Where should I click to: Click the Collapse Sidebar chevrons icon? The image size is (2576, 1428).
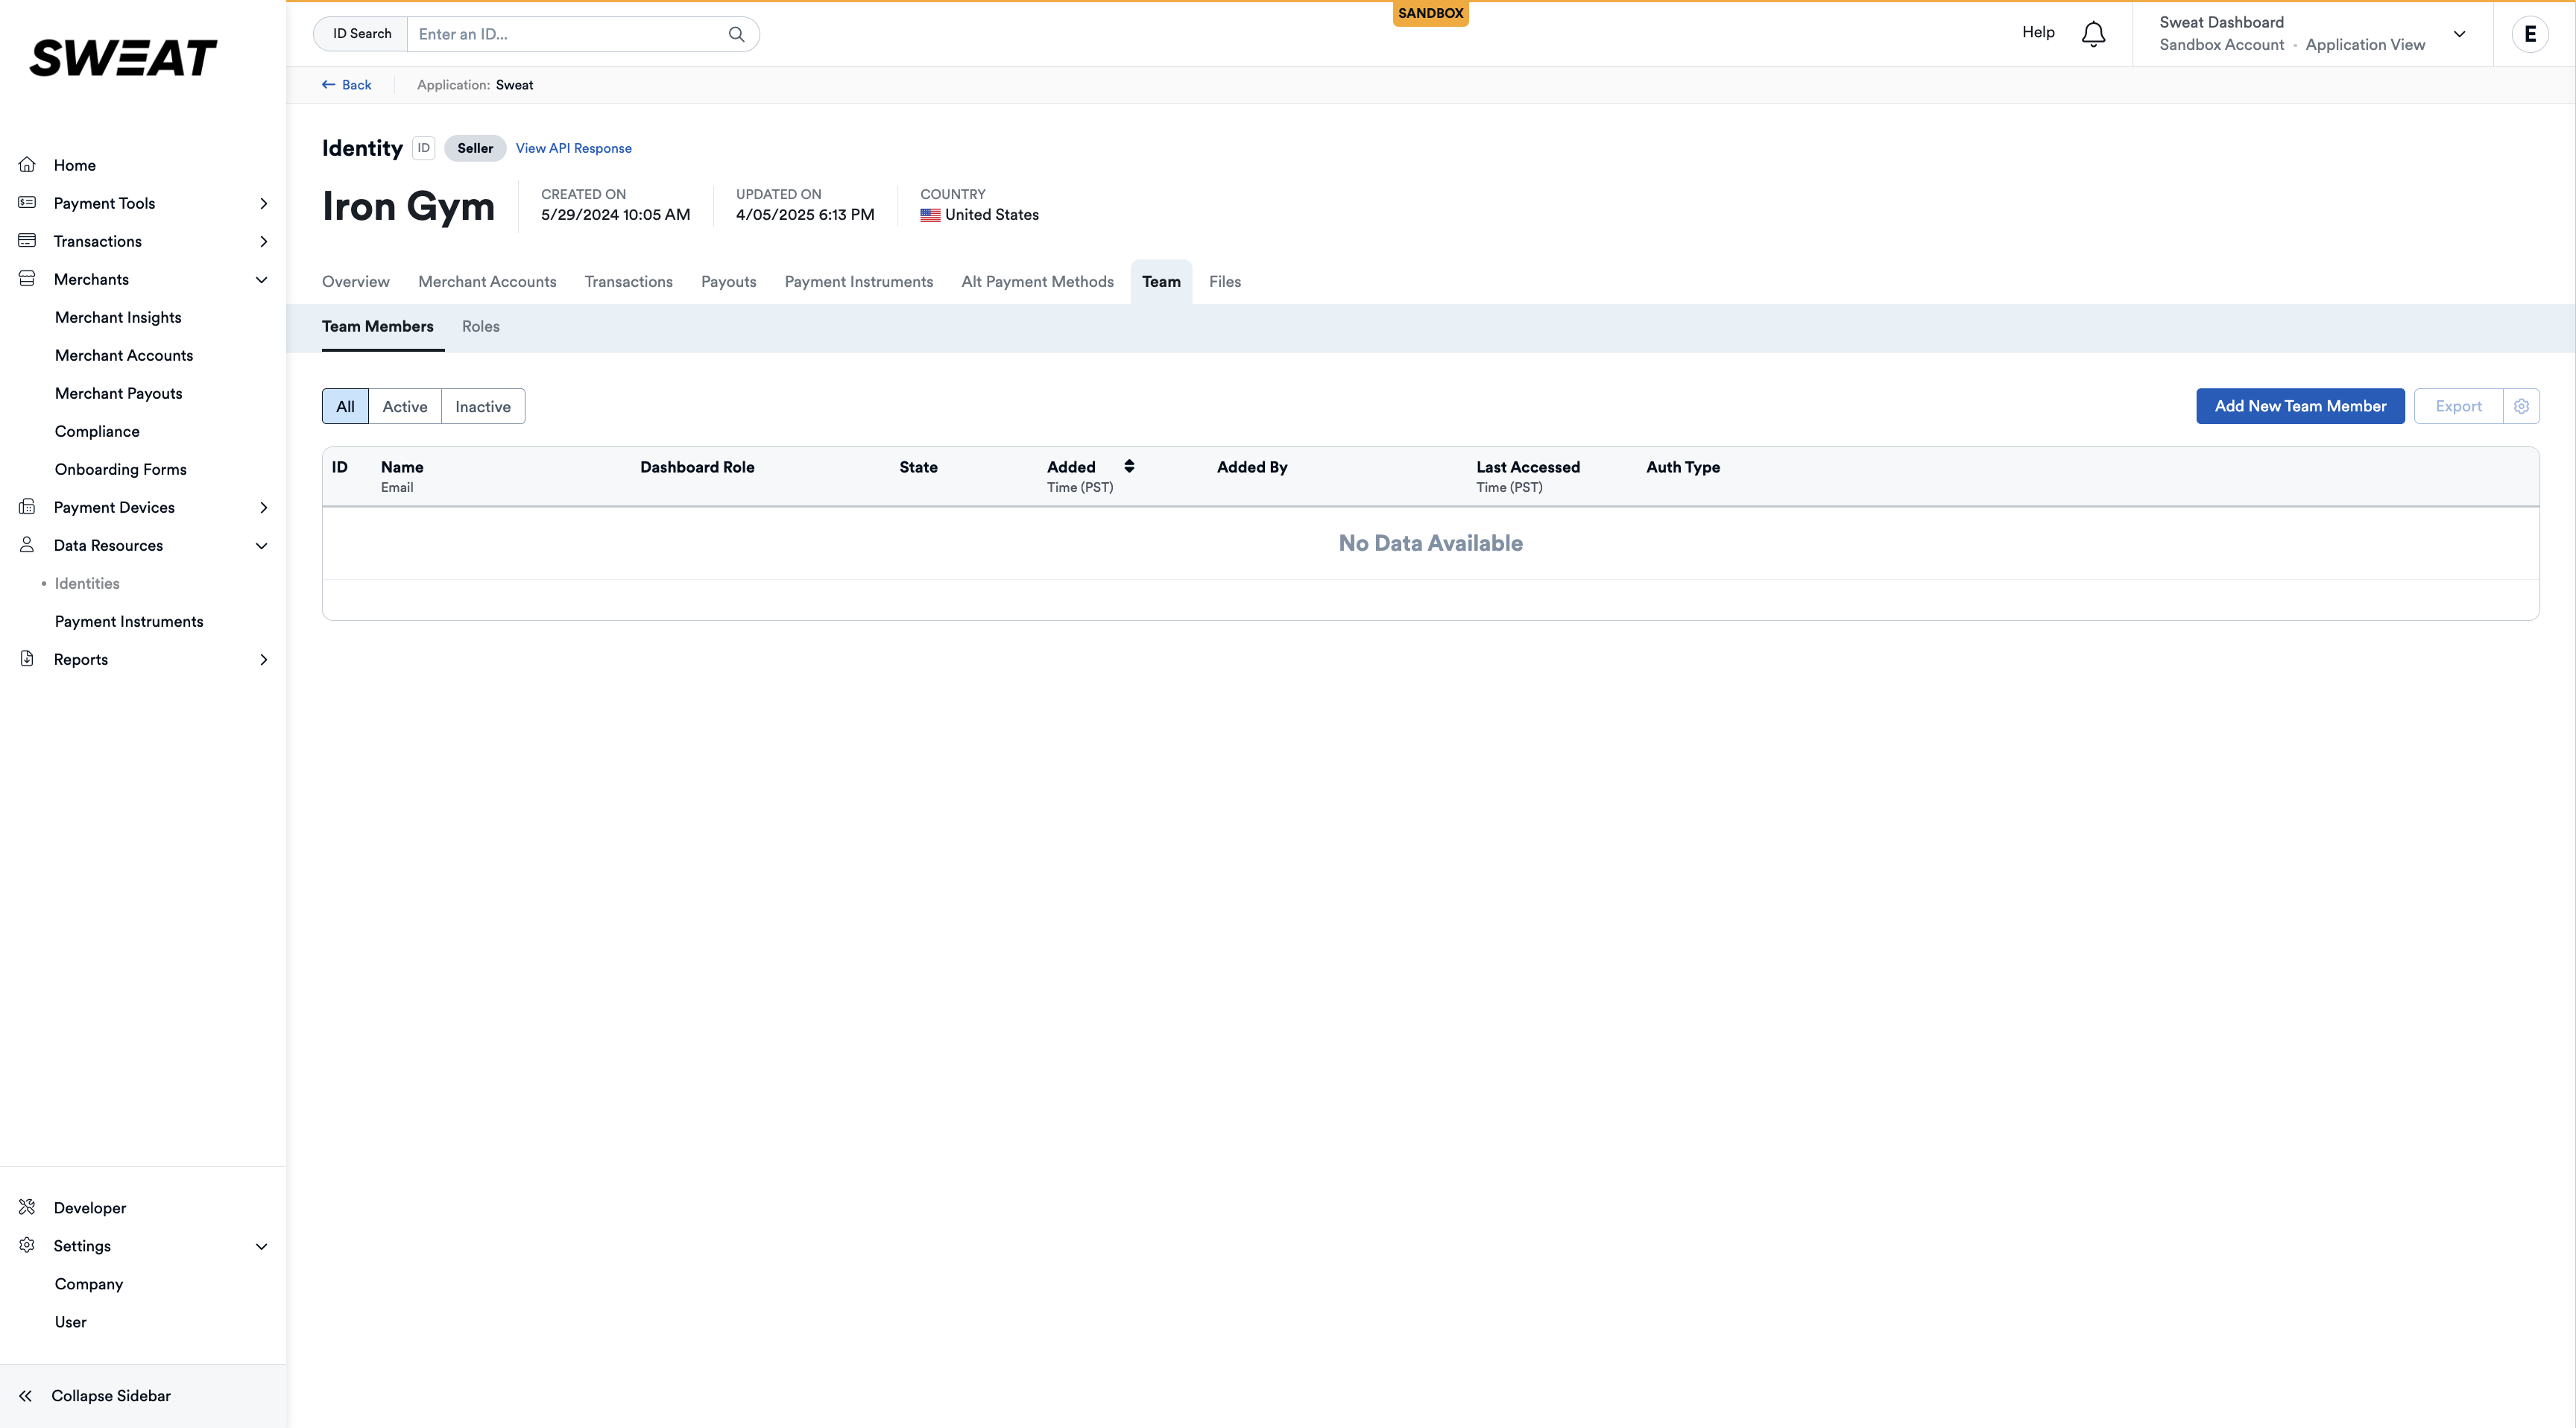(26, 1396)
